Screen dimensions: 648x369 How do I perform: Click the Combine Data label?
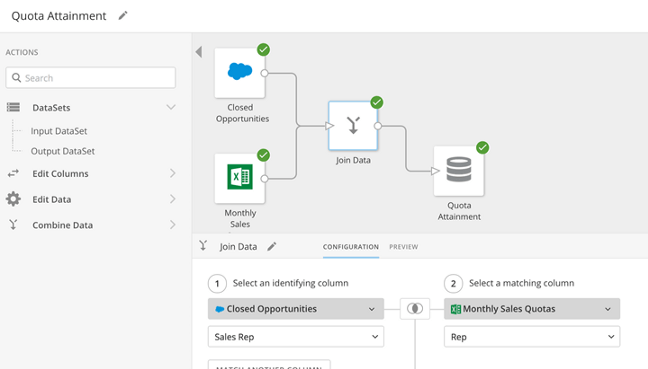click(x=62, y=225)
